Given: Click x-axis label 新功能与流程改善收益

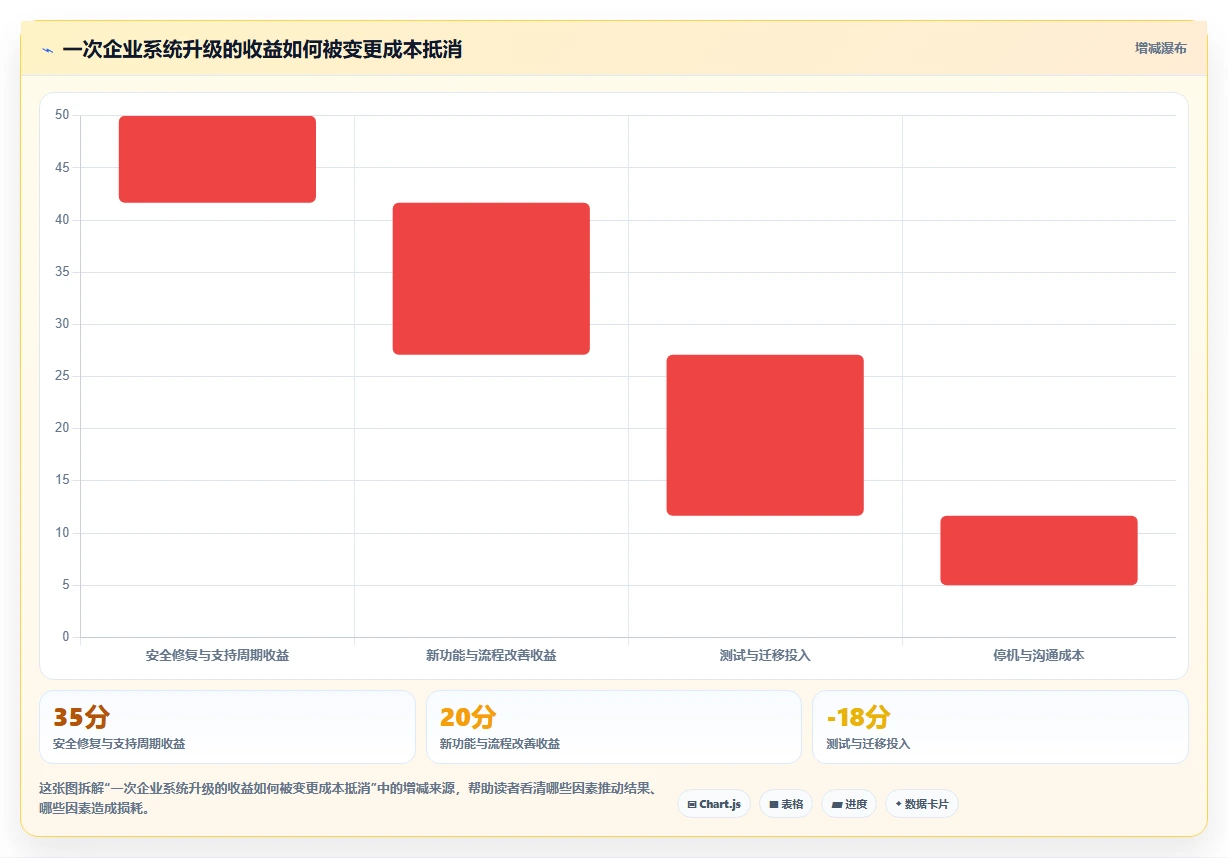Looking at the screenshot, I should tap(491, 656).
